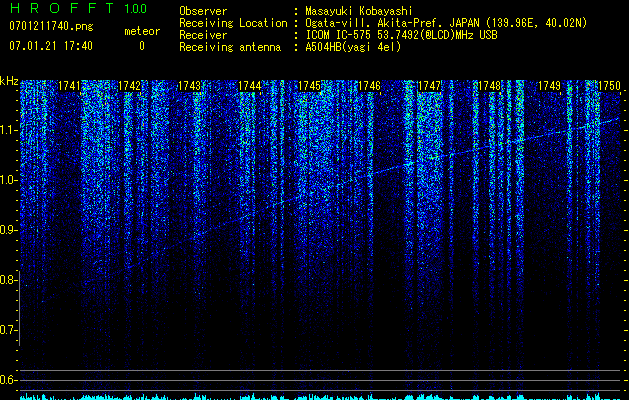Image resolution: width=629 pixels, height=400 pixels.
Task: Click the HROFFT title text
Action: 62,8
